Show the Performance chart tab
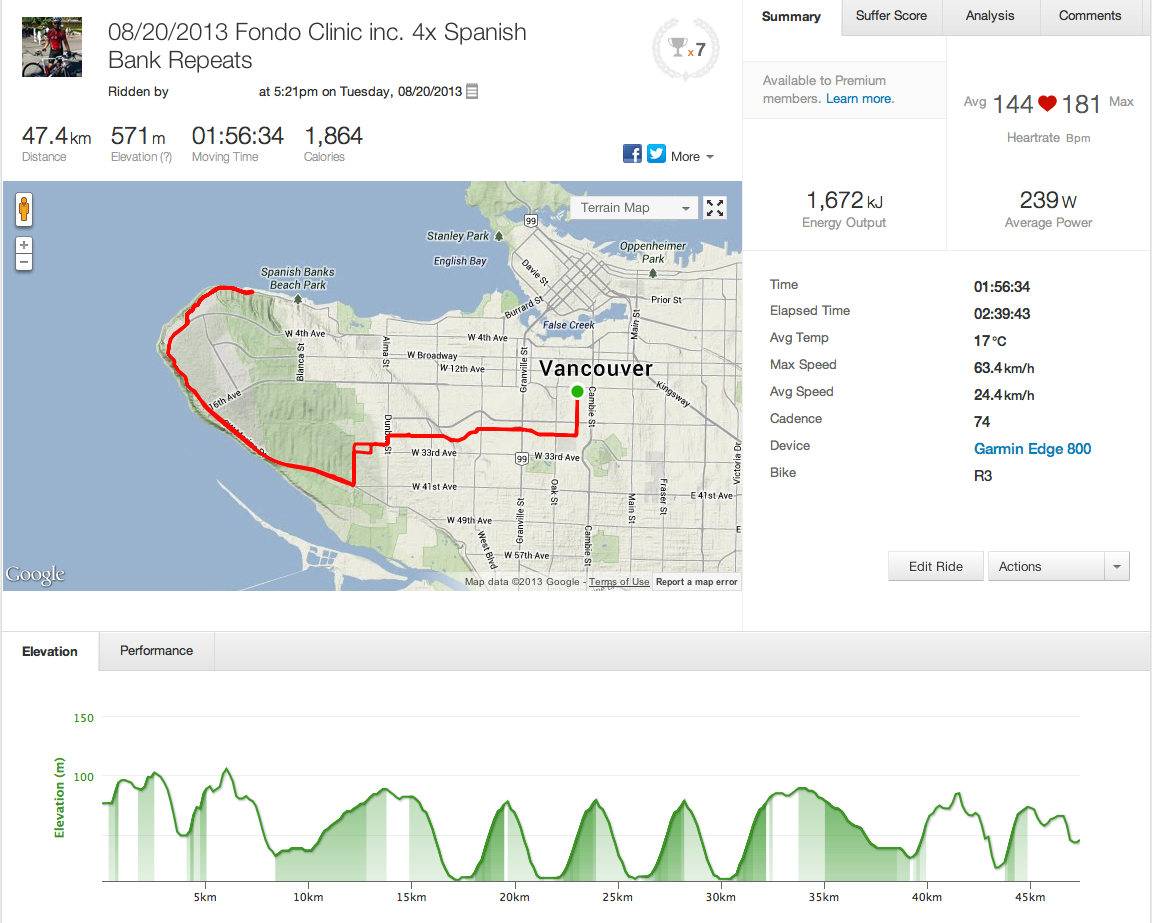 (x=156, y=651)
